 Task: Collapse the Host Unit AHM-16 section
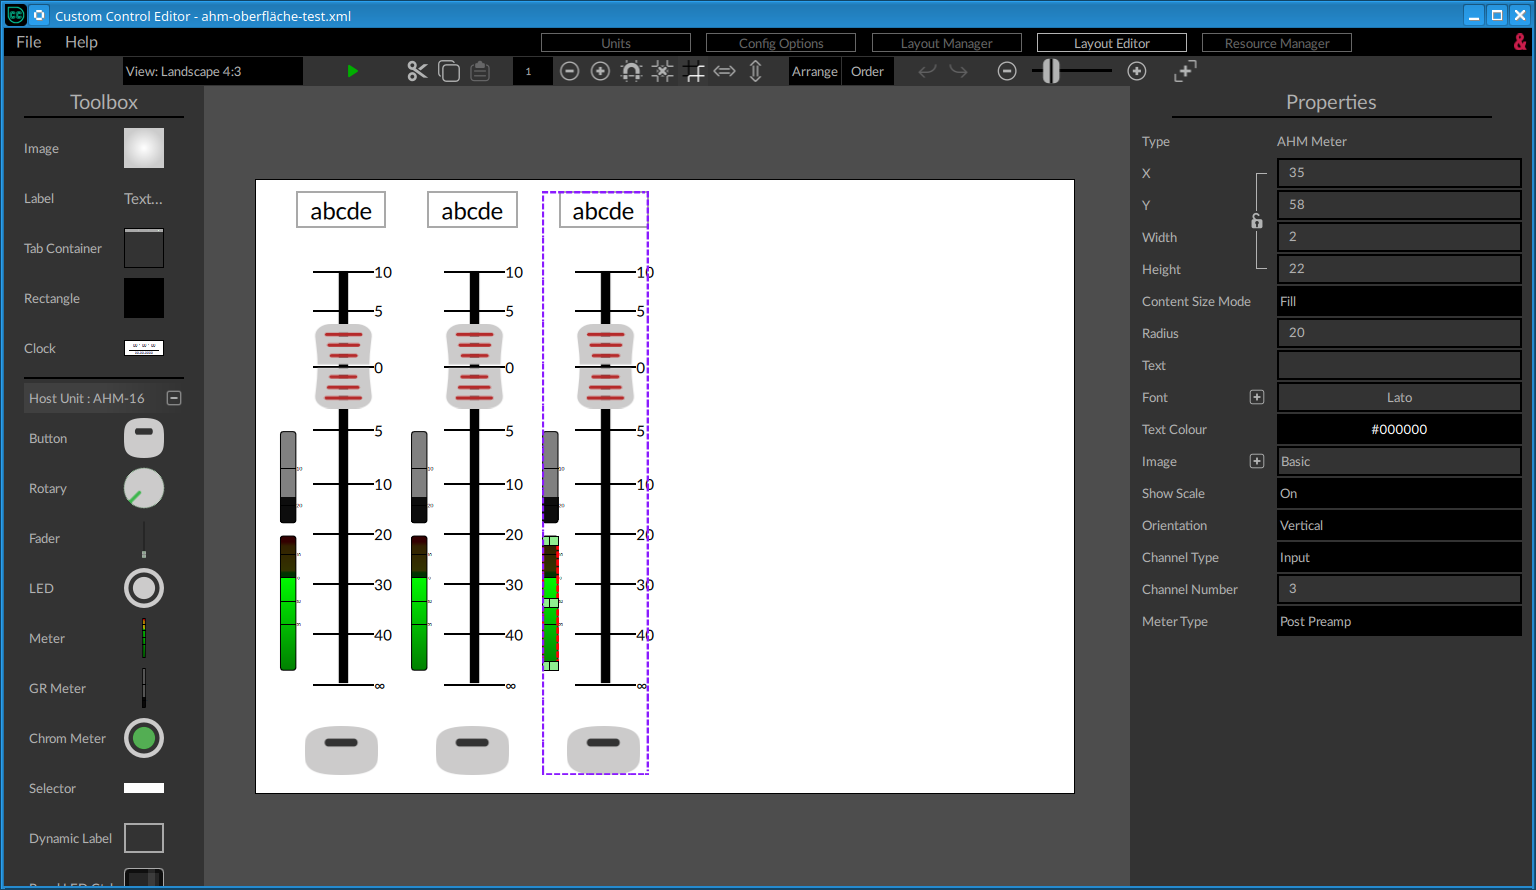(x=174, y=398)
